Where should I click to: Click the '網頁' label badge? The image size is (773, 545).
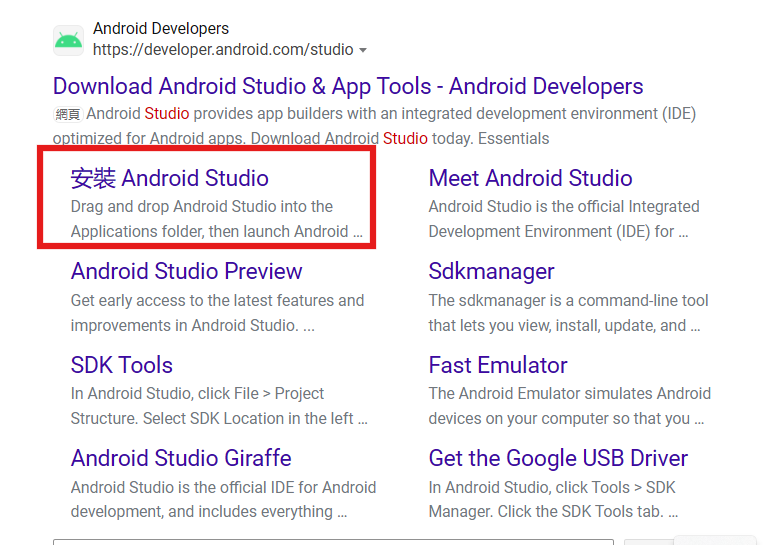point(68,114)
